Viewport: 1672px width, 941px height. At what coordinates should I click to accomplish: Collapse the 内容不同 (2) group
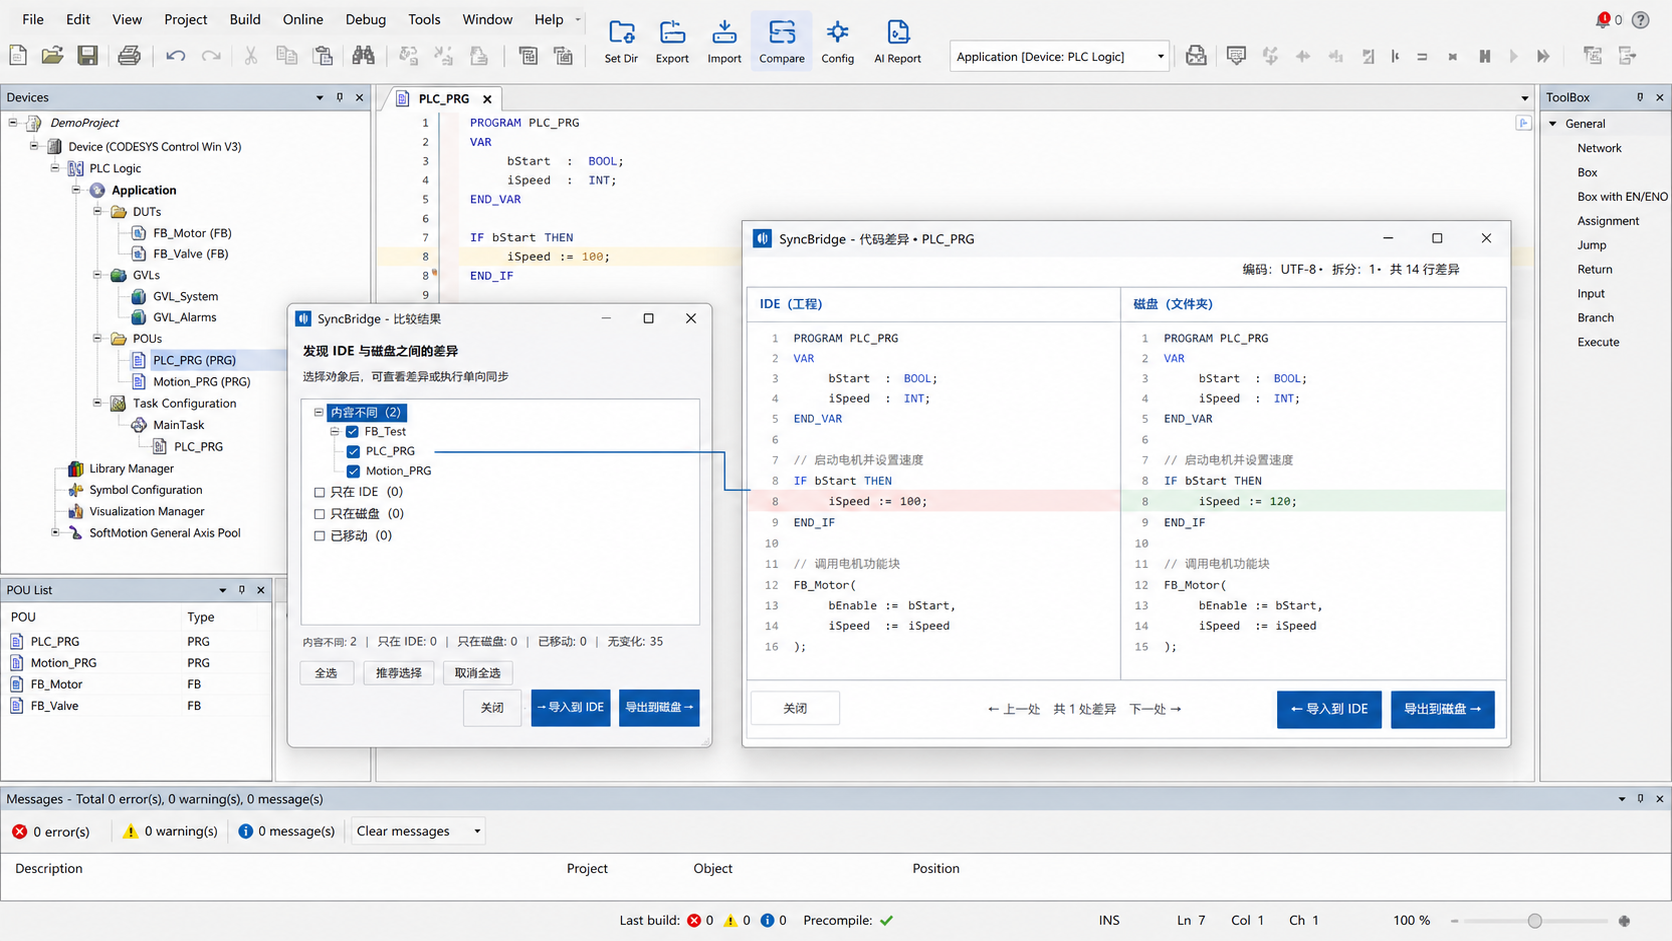319,412
